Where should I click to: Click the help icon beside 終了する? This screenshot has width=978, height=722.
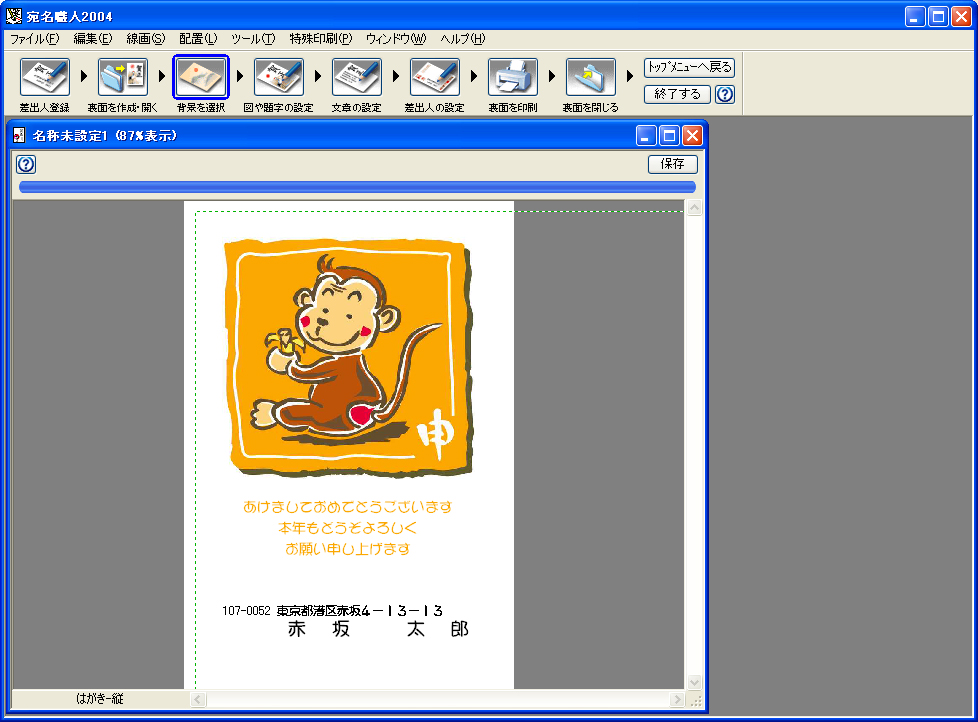tap(725, 95)
